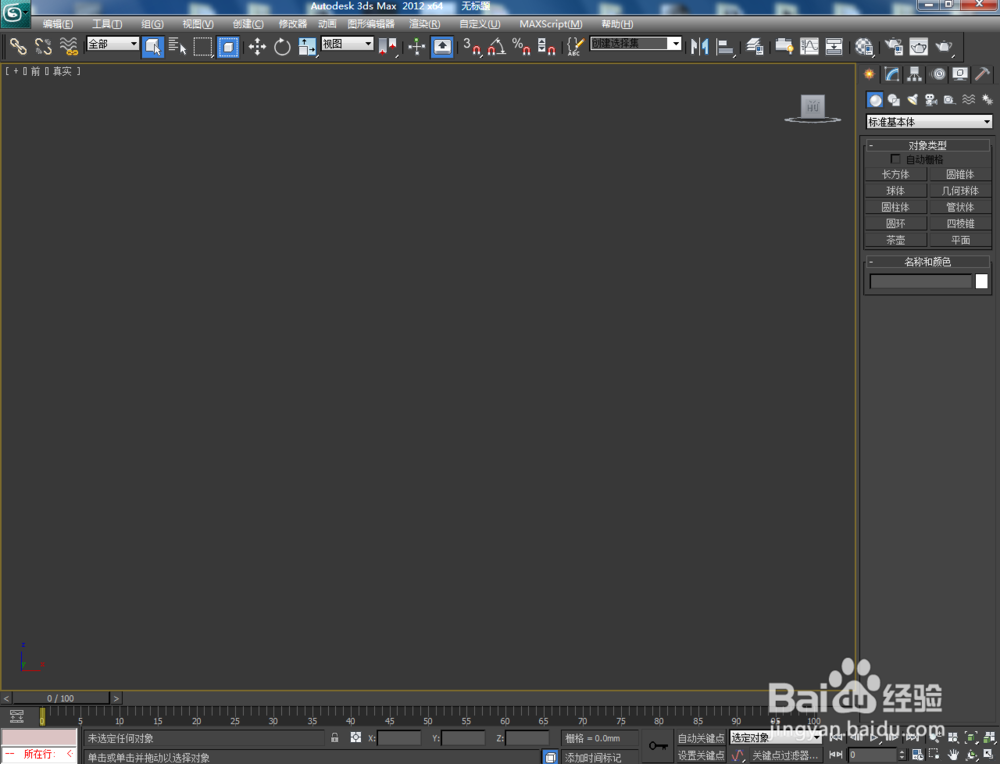
Task: Toggle Window/Crossing selection mode
Action: pos(228,47)
